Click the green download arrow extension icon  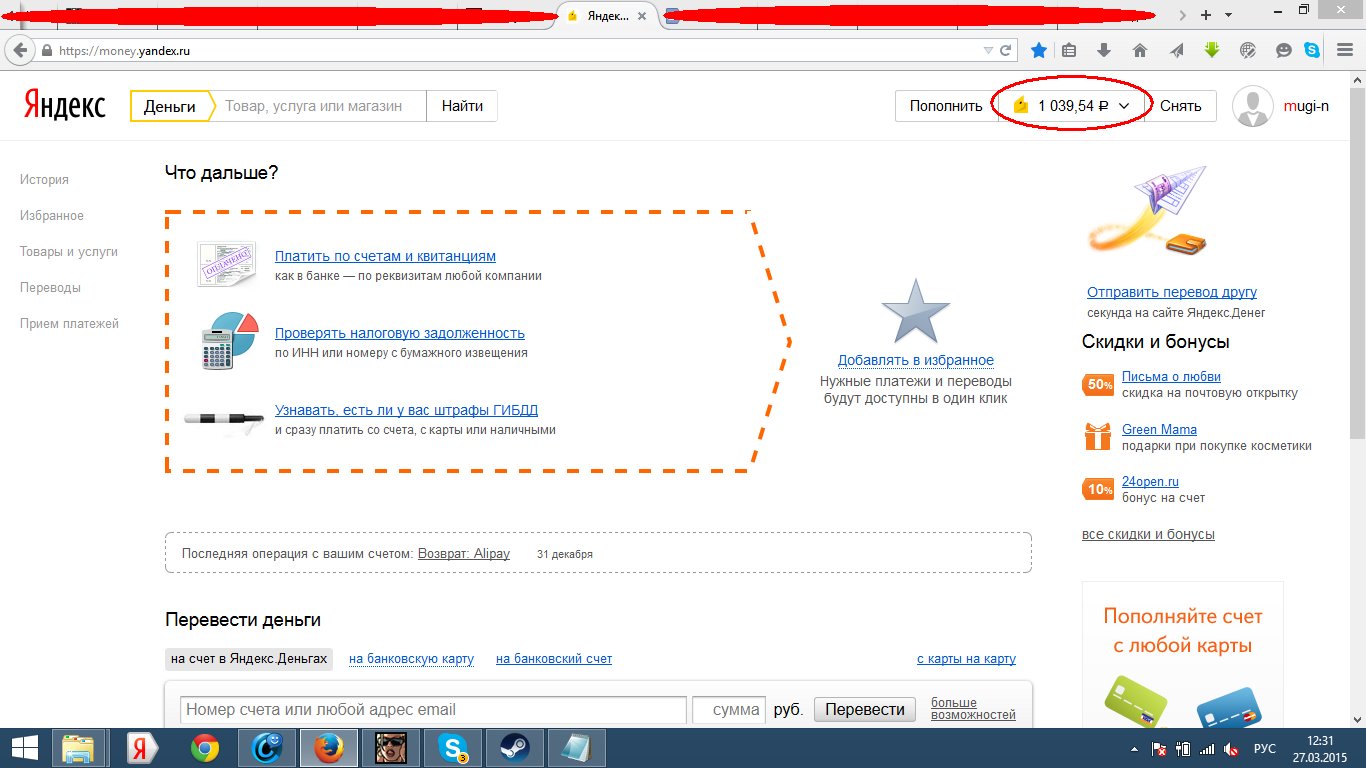point(1211,50)
